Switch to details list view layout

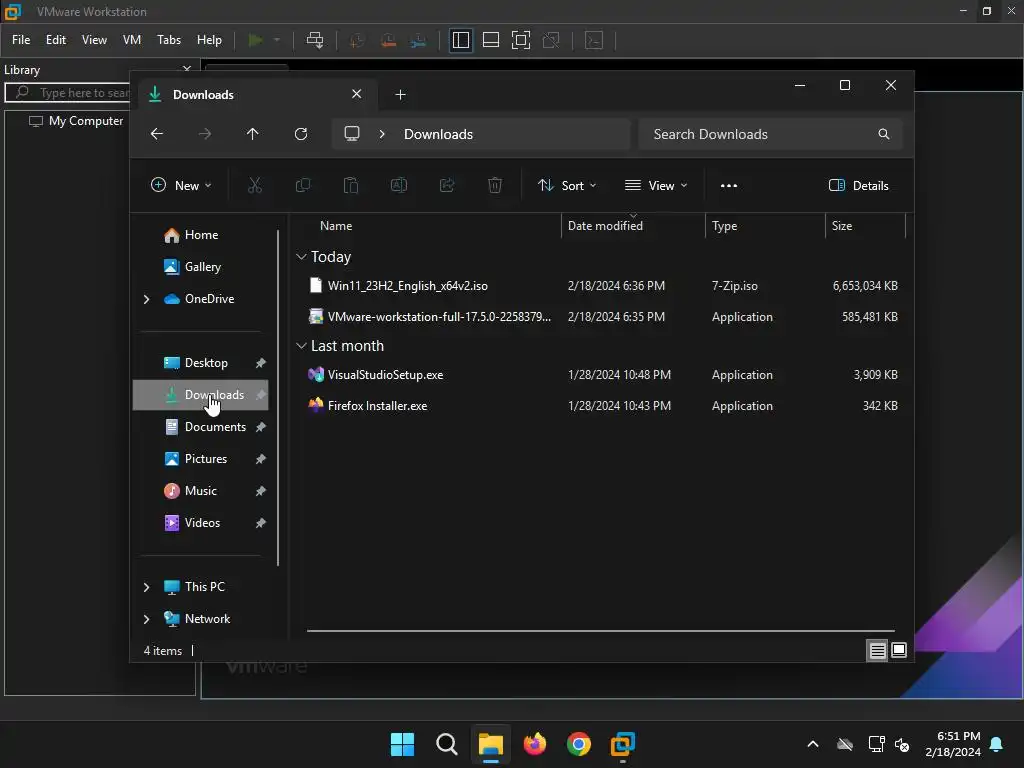click(877, 650)
